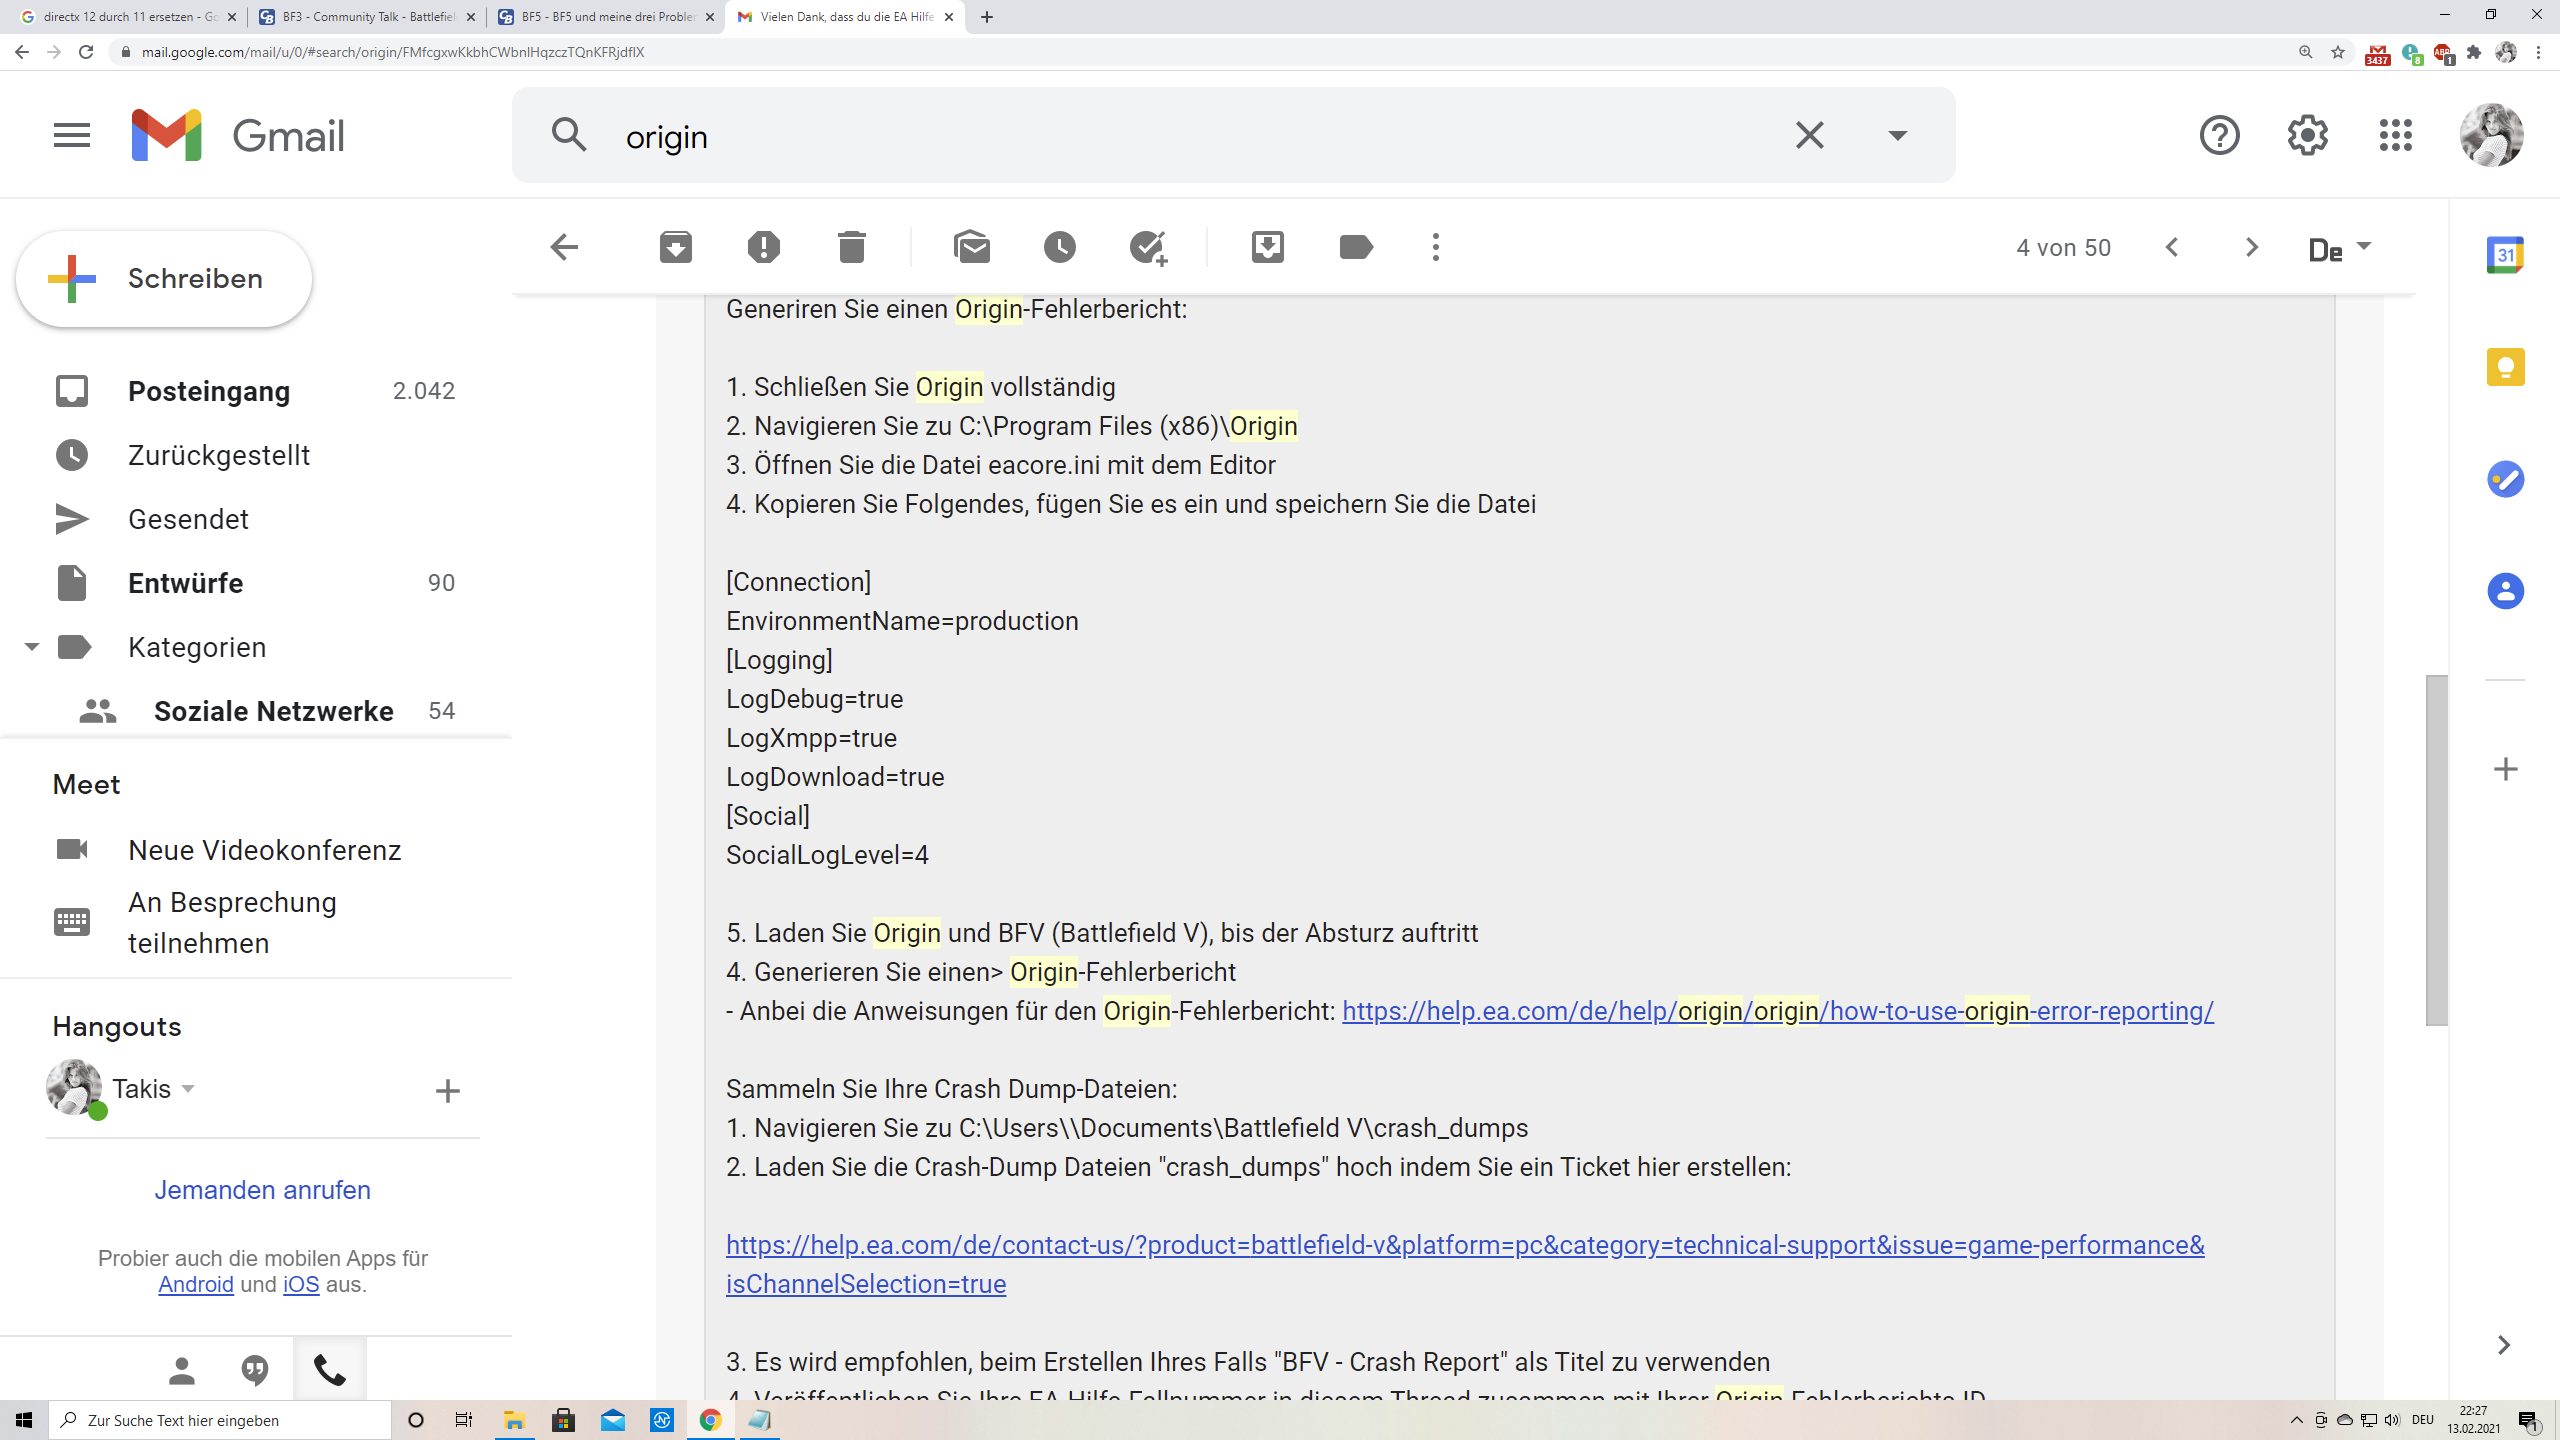Report this email as spam

click(763, 247)
